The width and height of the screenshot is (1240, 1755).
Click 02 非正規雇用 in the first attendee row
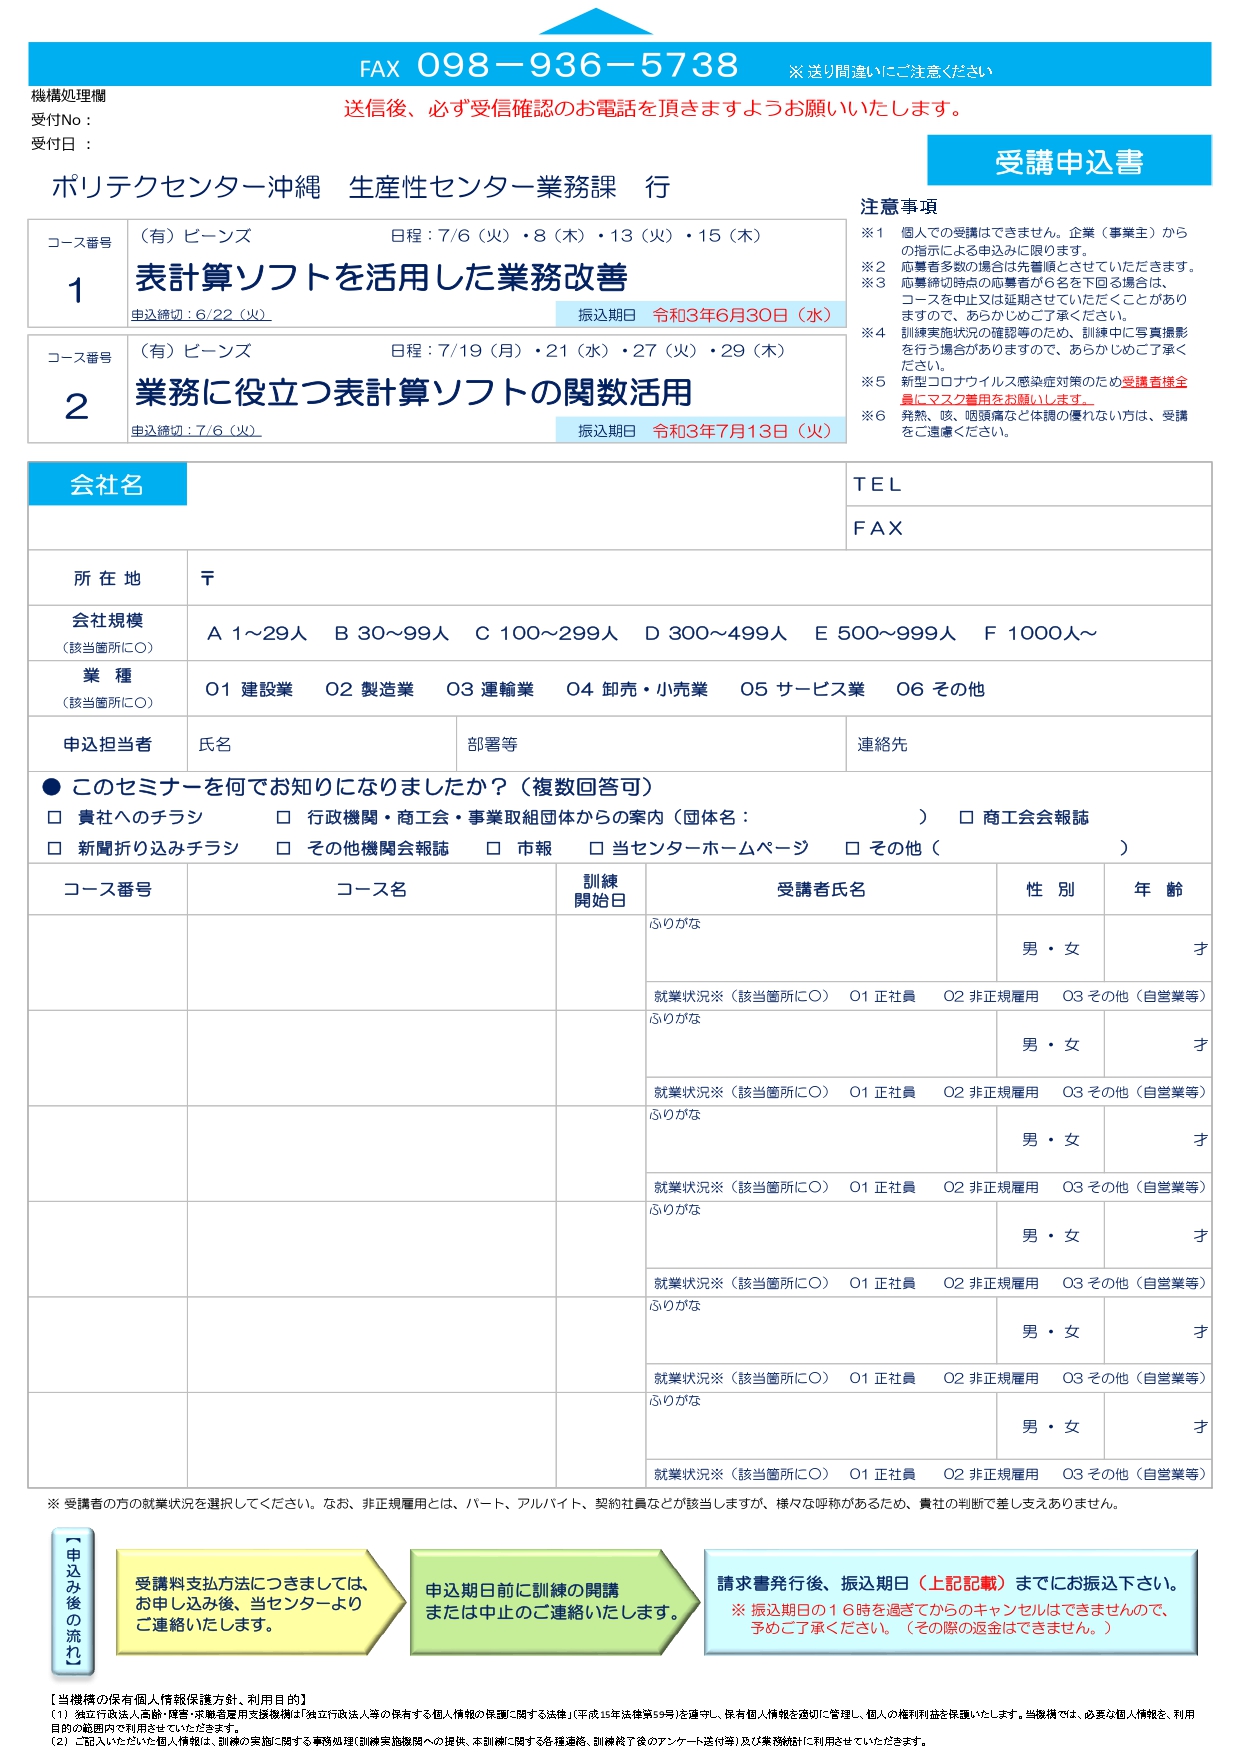click(991, 996)
